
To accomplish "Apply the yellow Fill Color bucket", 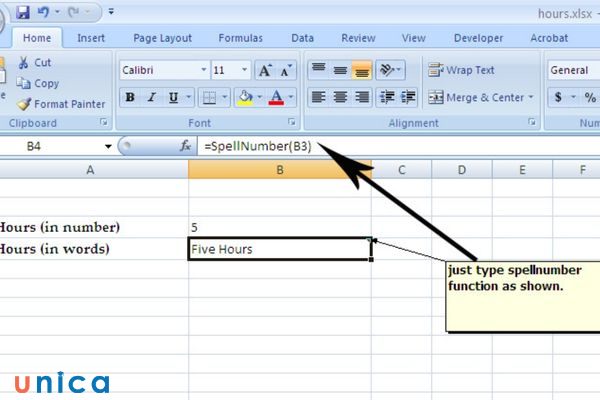I will pyautogui.click(x=245, y=97).
